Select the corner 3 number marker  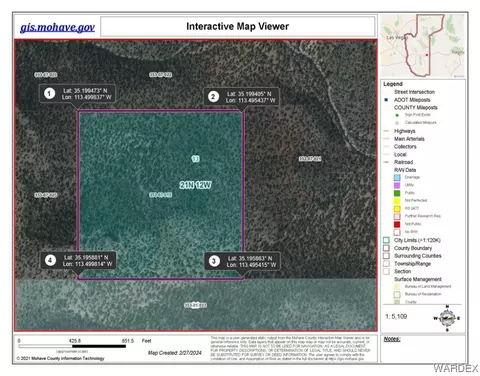[214, 261]
